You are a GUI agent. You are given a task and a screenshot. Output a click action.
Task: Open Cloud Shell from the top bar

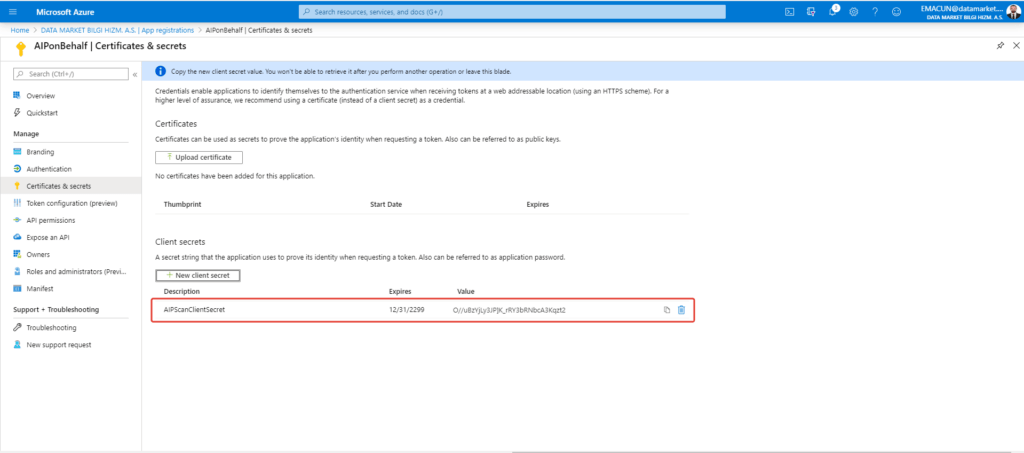point(789,12)
